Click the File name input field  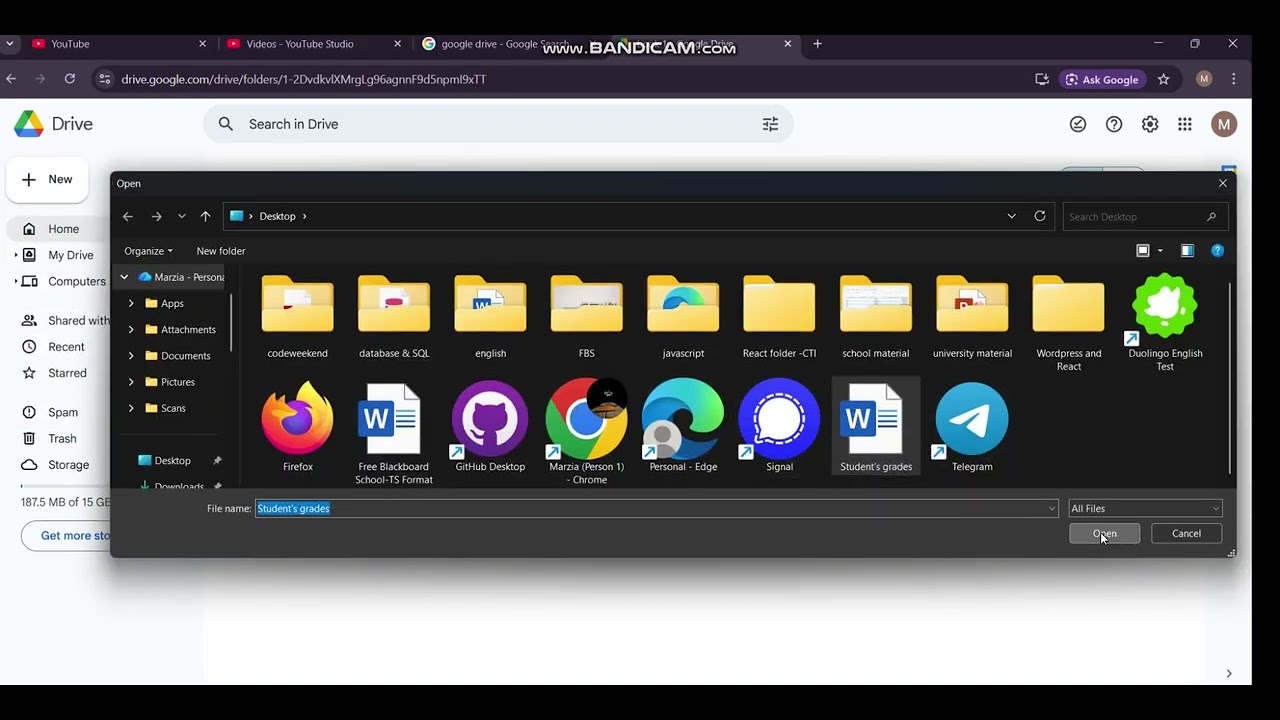(655, 508)
